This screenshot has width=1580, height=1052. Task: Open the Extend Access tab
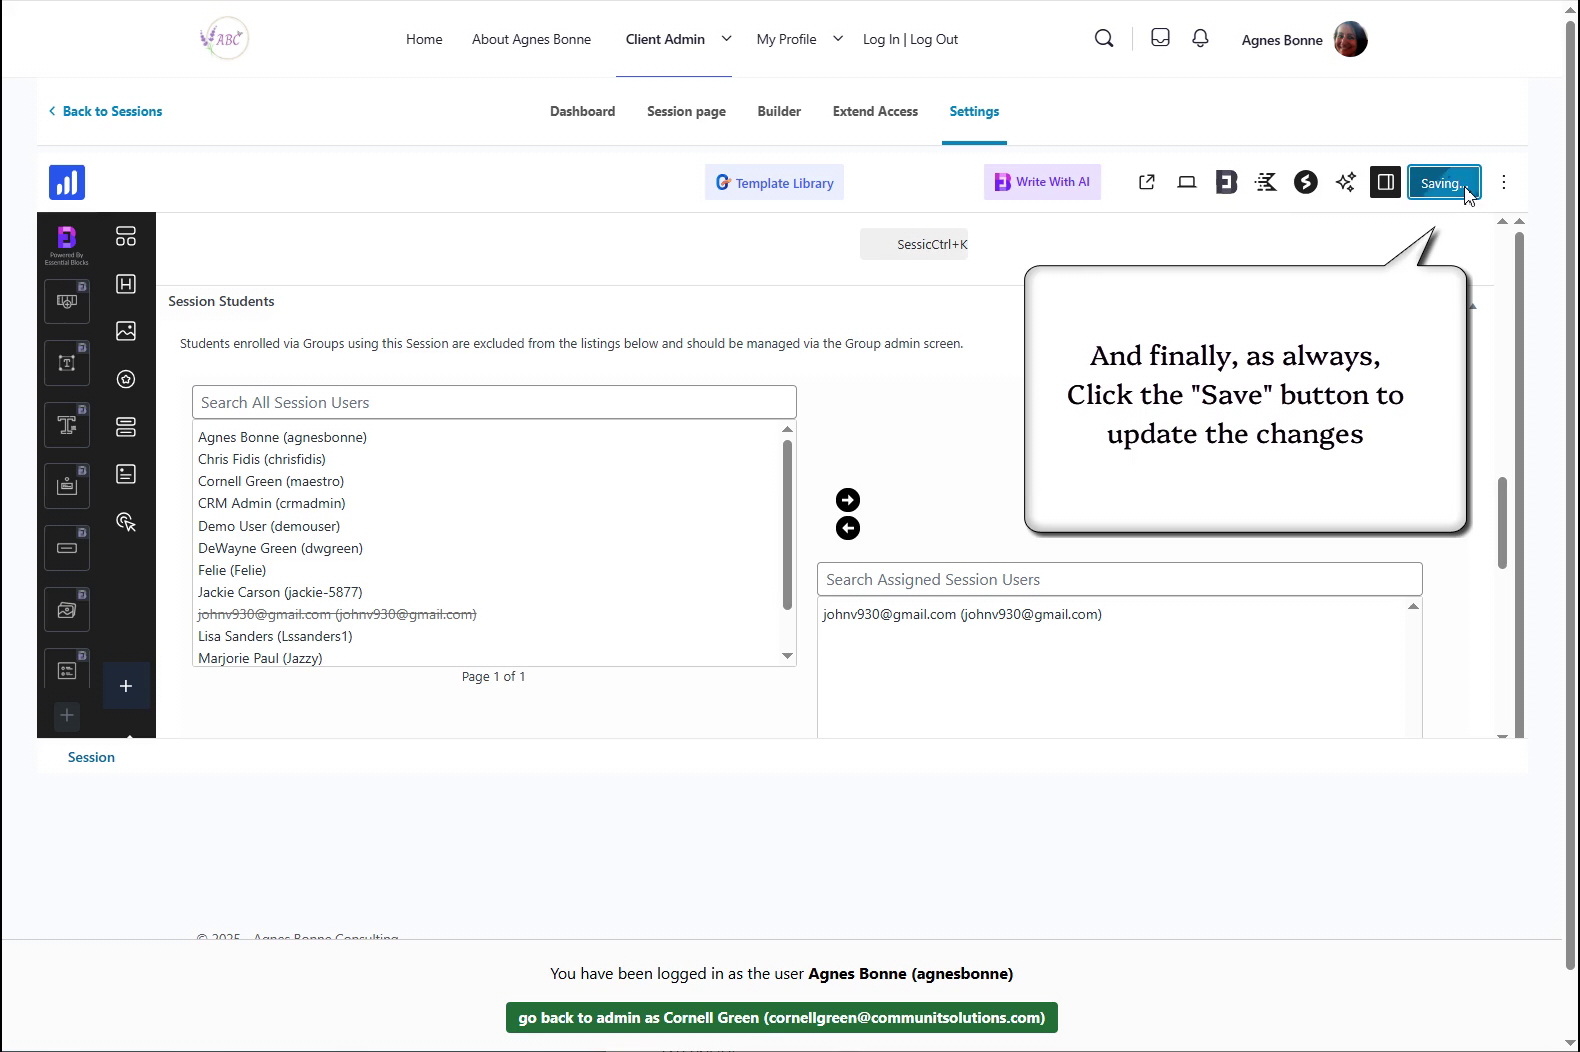(875, 111)
